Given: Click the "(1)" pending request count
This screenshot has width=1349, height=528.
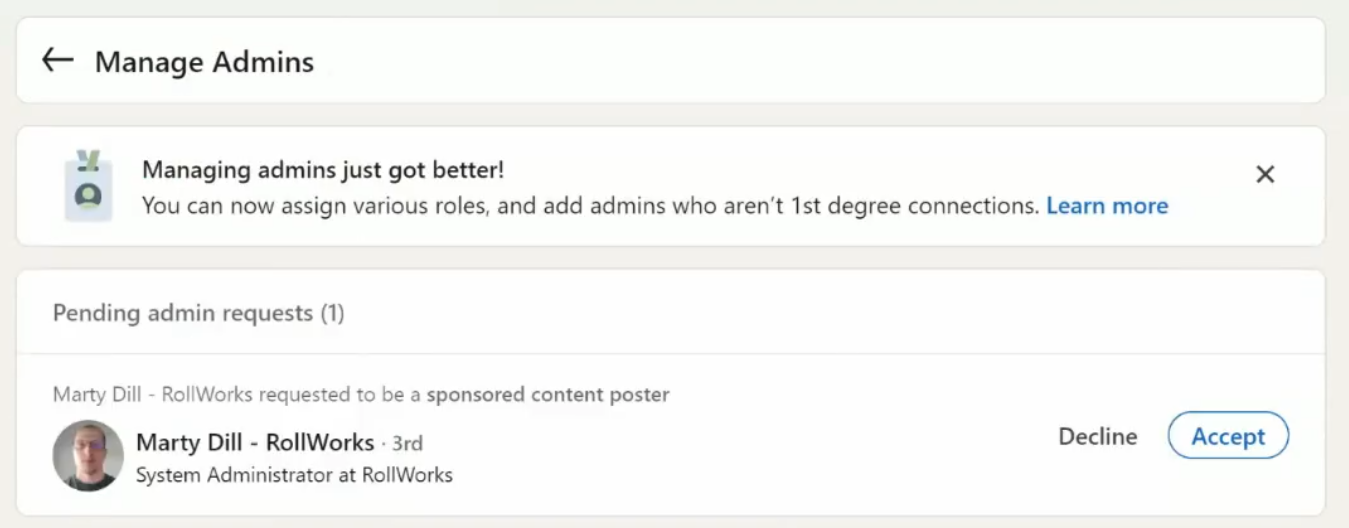Looking at the screenshot, I should tap(332, 313).
